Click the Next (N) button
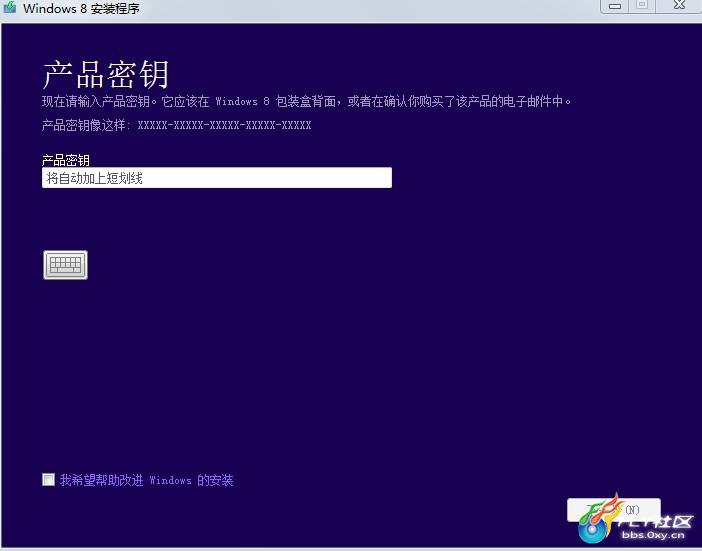This screenshot has height=551, width=702. pyautogui.click(x=614, y=510)
